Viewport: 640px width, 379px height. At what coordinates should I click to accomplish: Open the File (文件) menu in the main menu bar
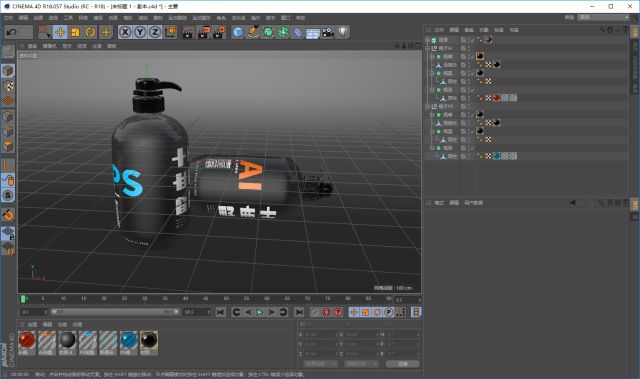pos(9,18)
